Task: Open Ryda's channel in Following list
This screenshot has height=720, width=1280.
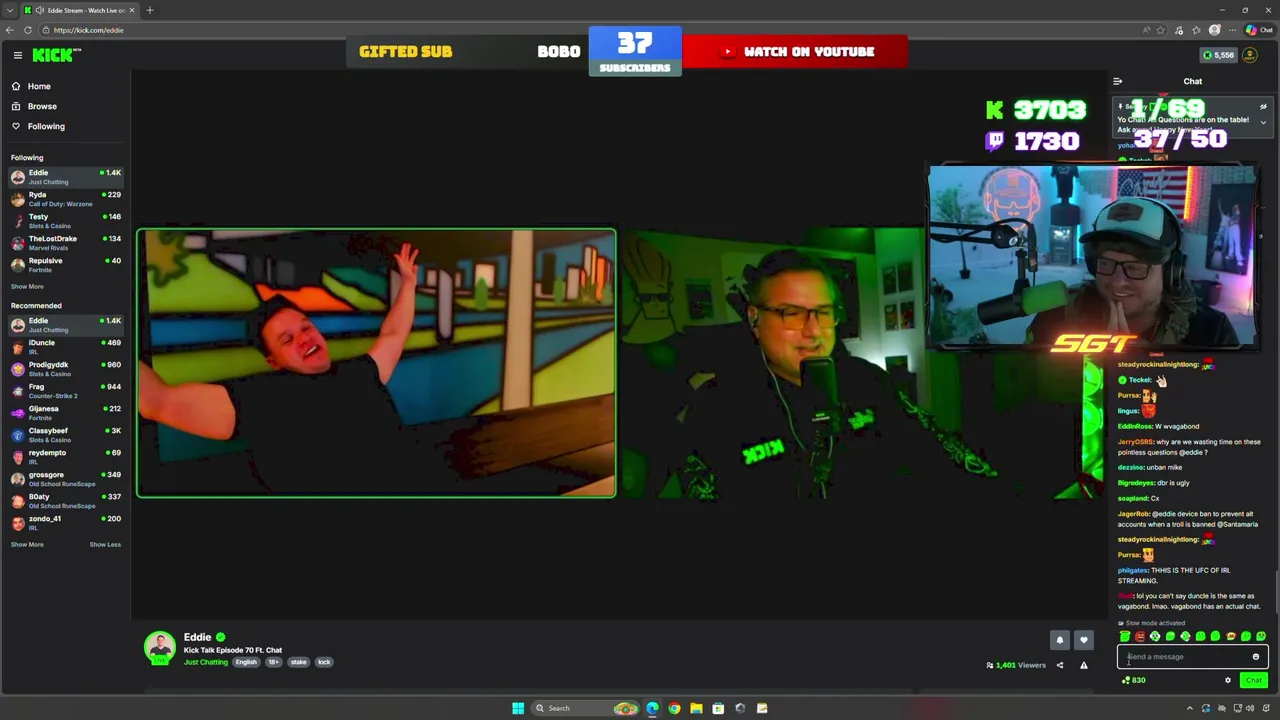Action: pyautogui.click(x=65, y=199)
